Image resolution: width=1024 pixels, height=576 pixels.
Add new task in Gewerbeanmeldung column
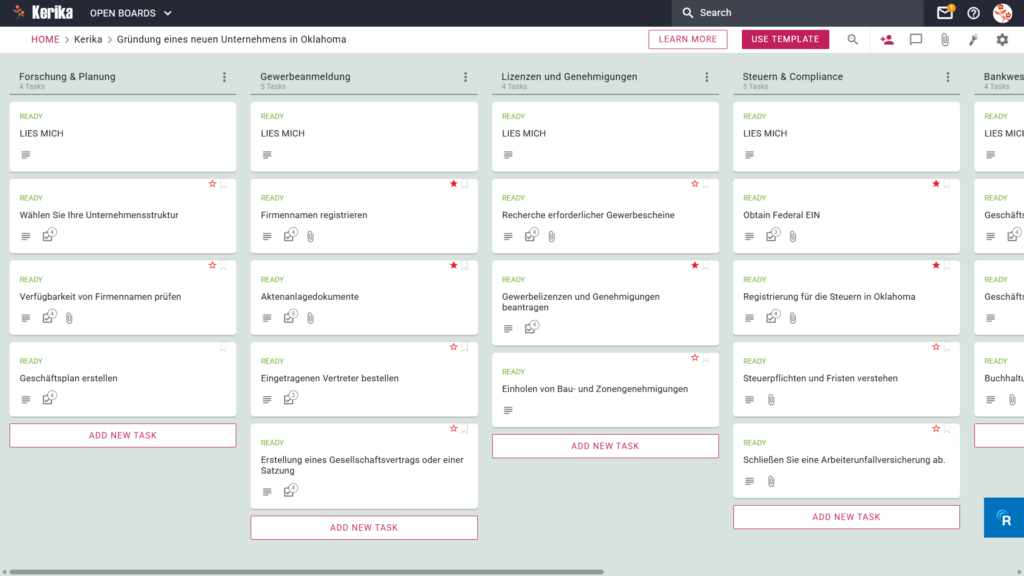[x=364, y=528]
